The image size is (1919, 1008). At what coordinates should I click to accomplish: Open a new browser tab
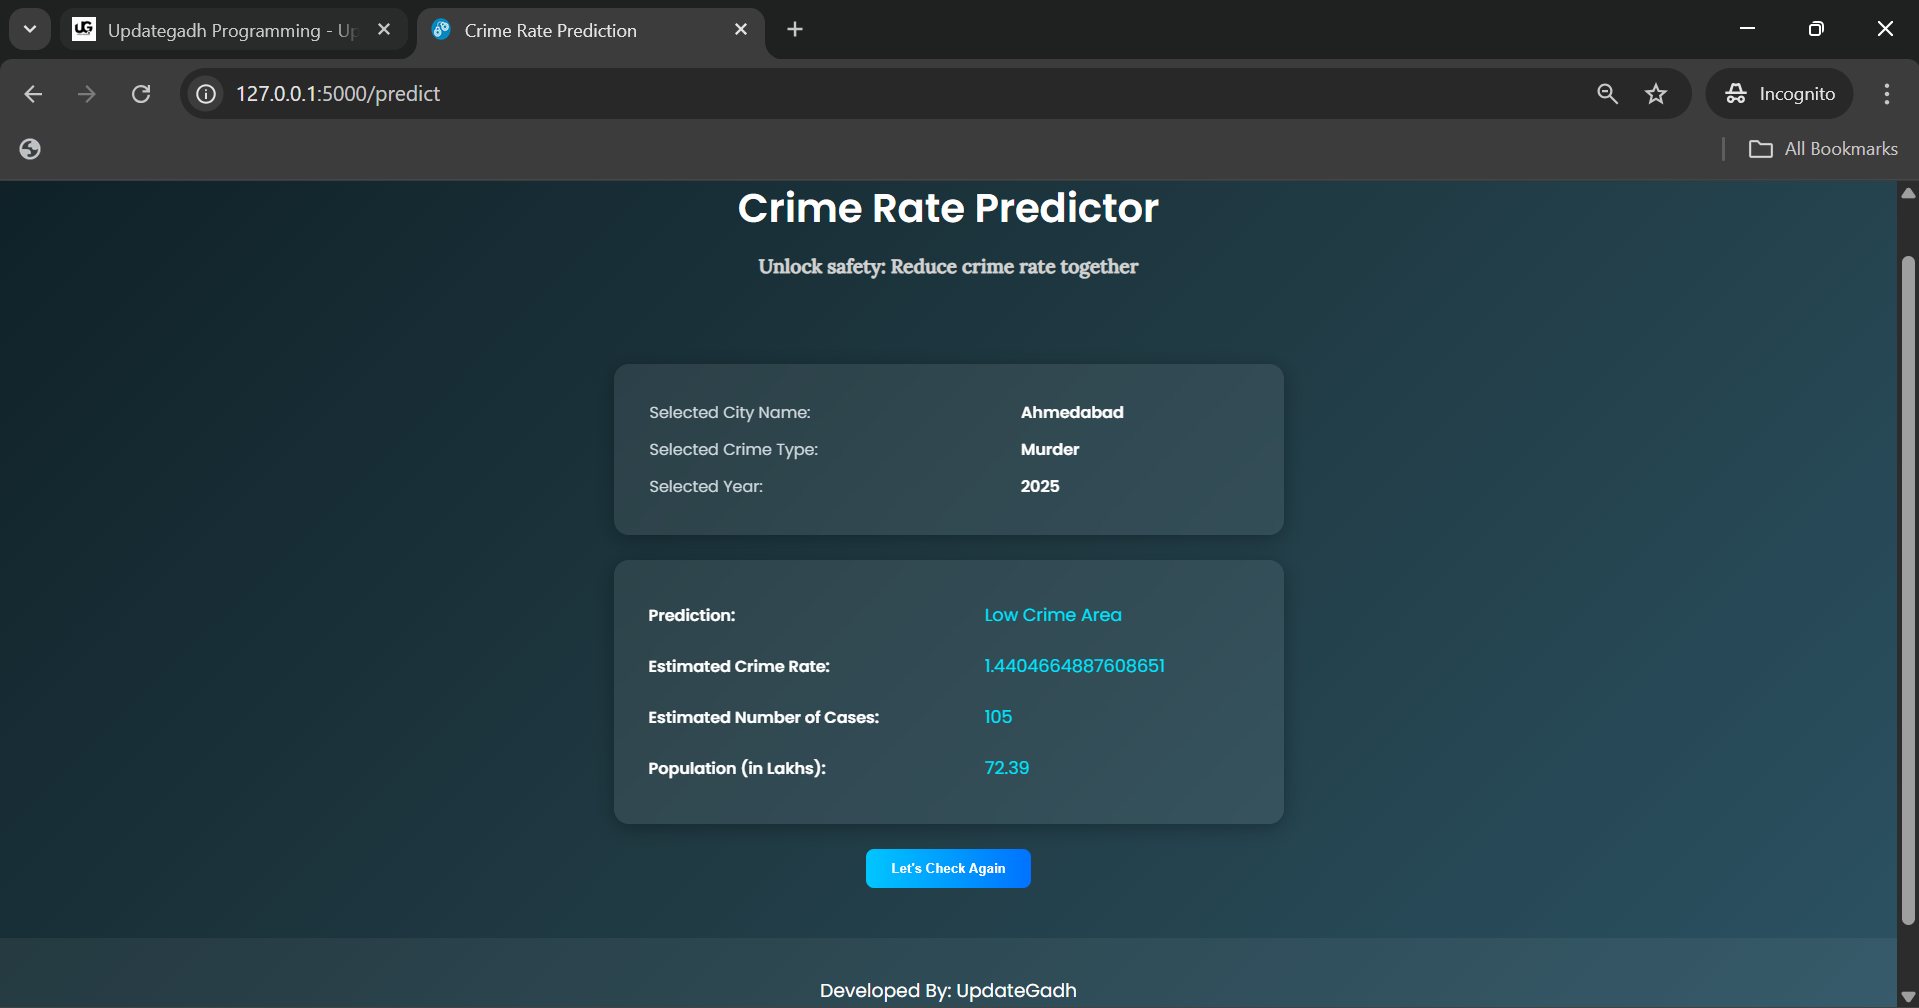795,30
